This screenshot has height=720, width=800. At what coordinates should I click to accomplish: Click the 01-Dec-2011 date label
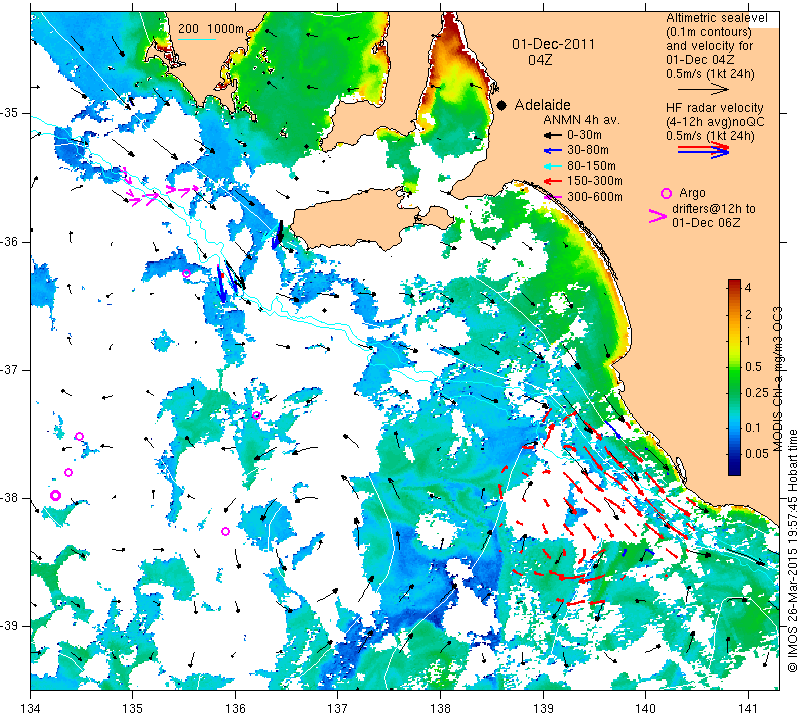(x=554, y=44)
